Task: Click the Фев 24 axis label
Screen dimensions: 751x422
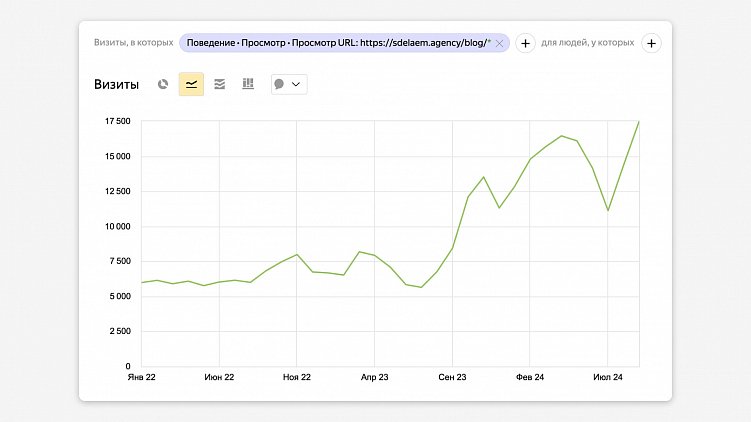Action: point(530,377)
